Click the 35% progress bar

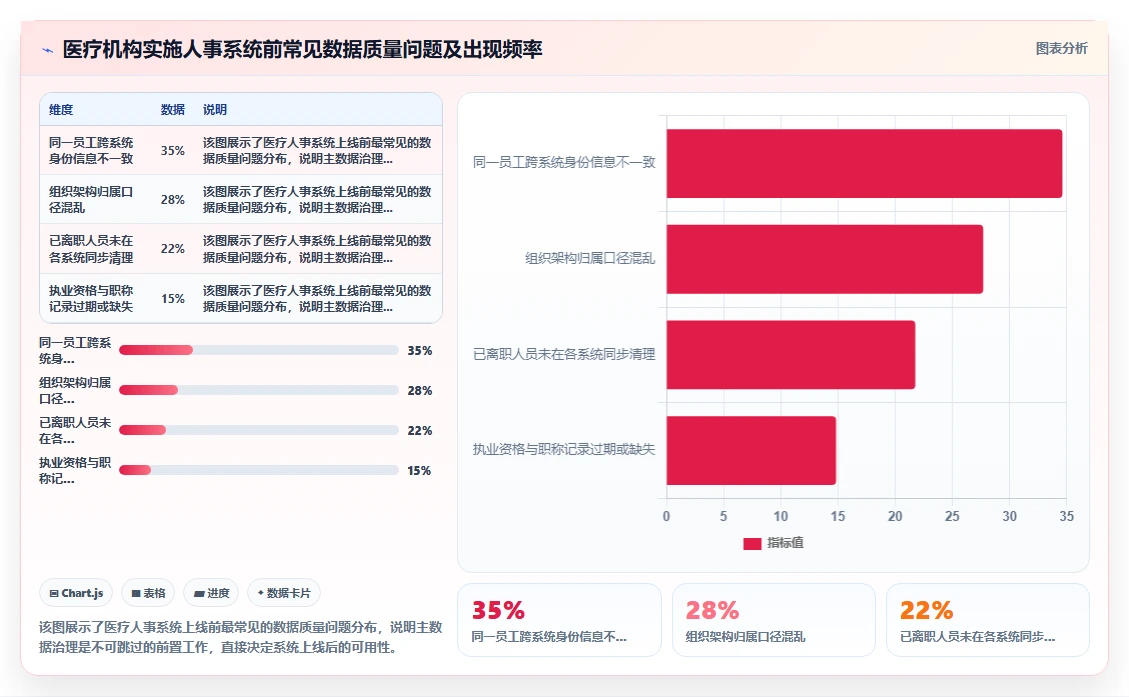(x=258, y=350)
